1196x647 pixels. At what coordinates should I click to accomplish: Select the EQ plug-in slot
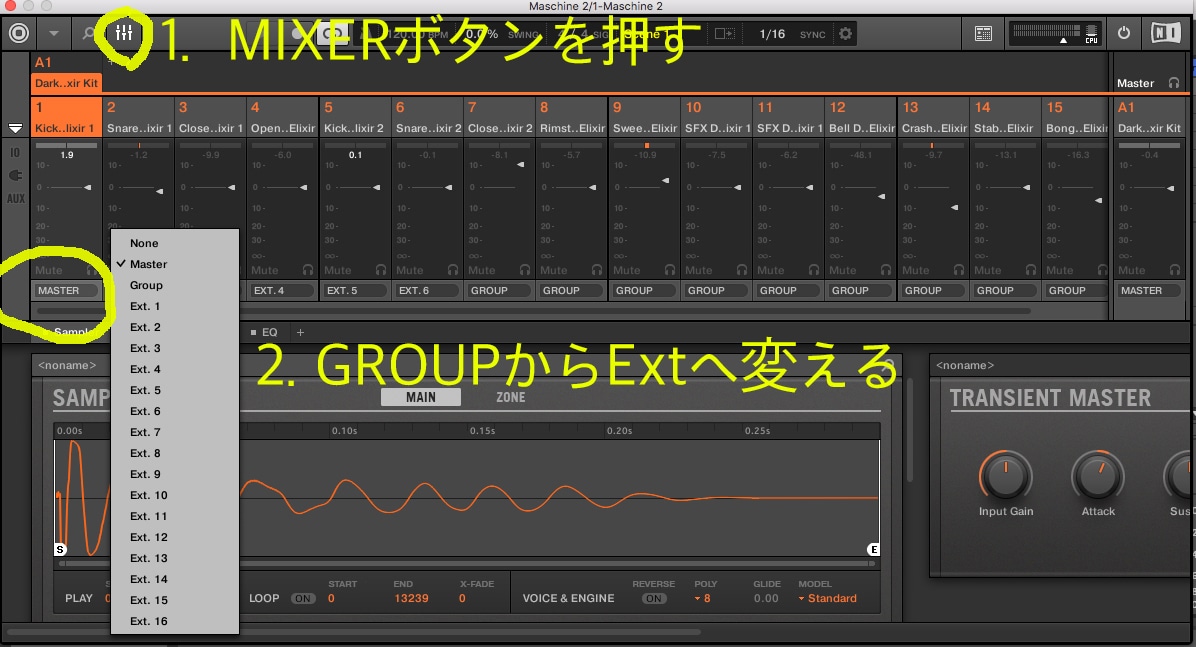coord(265,333)
